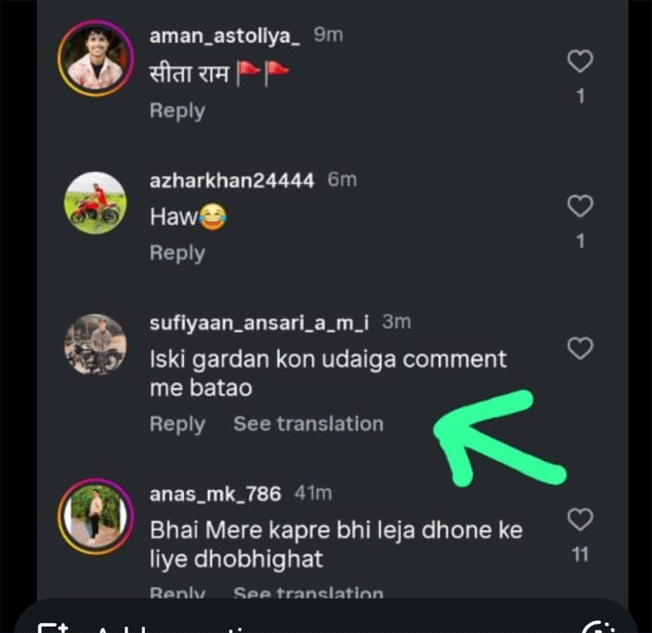Open username aman_astoliya_
This screenshot has height=633, width=652.
[226, 36]
